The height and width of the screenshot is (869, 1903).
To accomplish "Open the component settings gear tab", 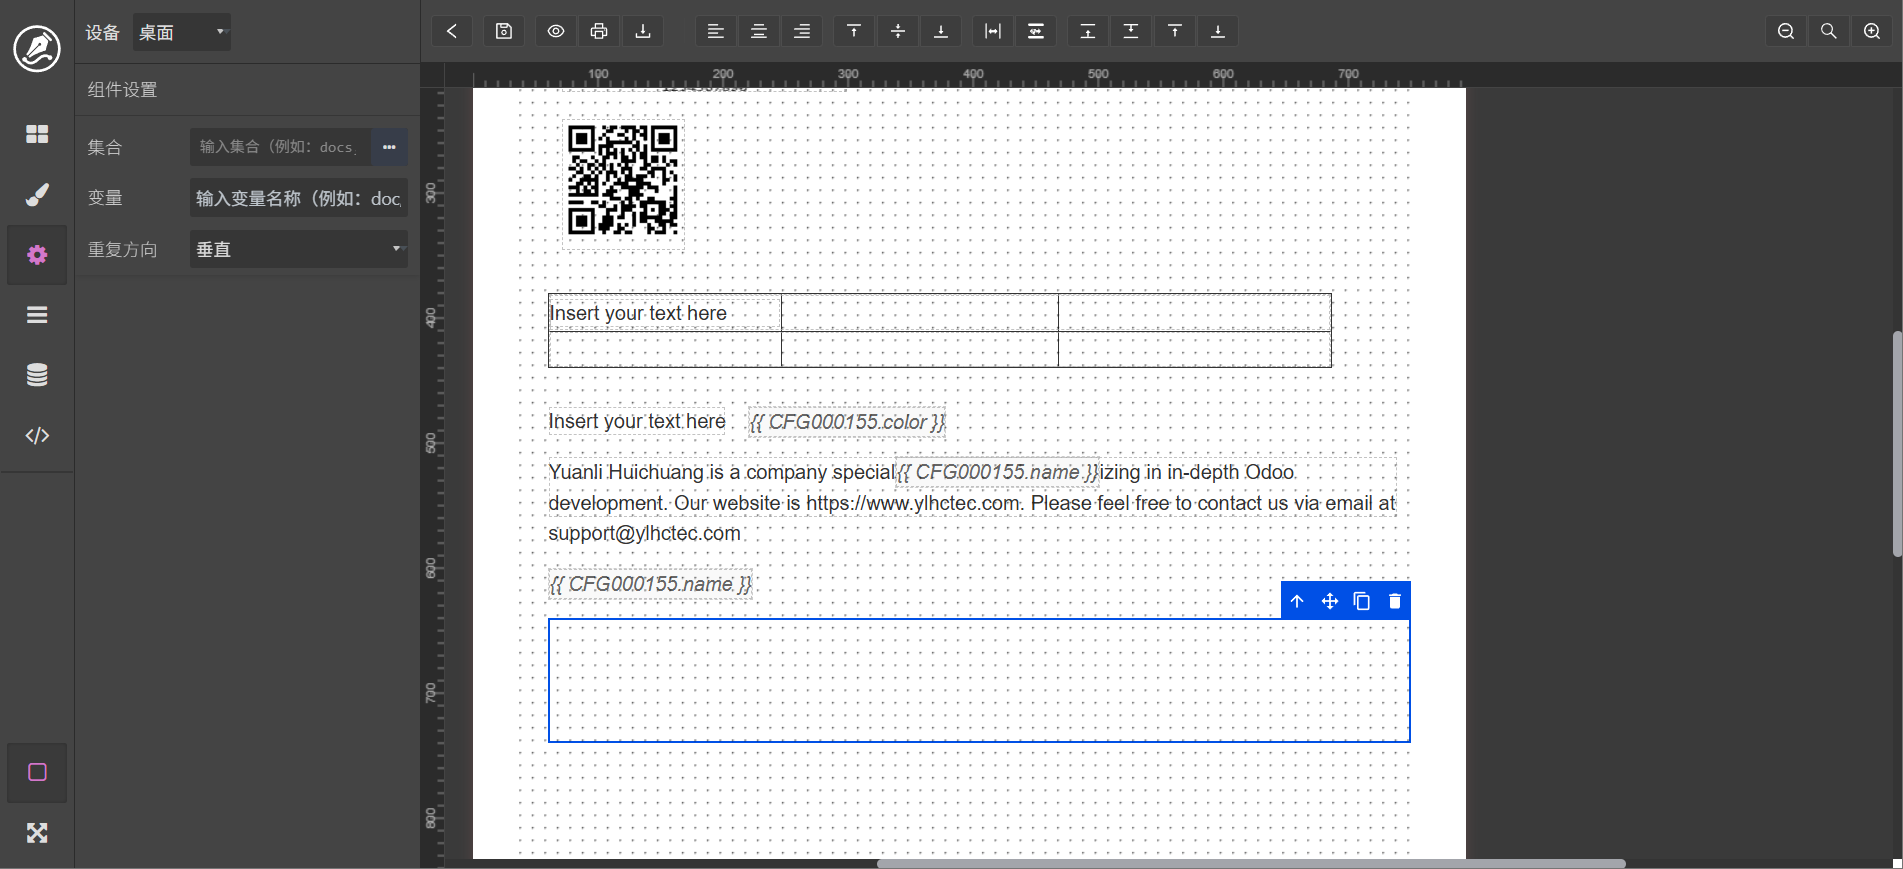I will 37,255.
